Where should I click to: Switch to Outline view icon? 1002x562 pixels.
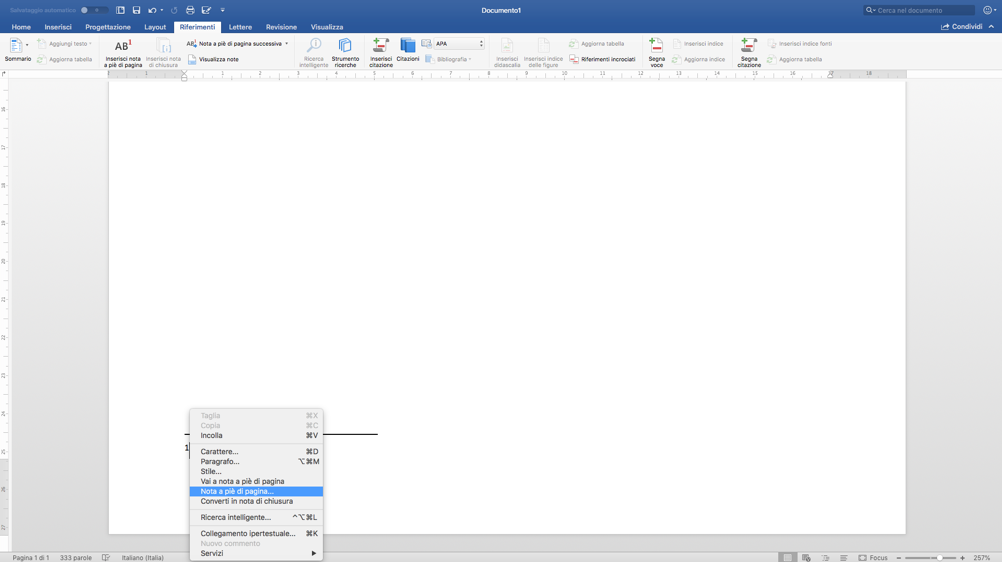825,558
